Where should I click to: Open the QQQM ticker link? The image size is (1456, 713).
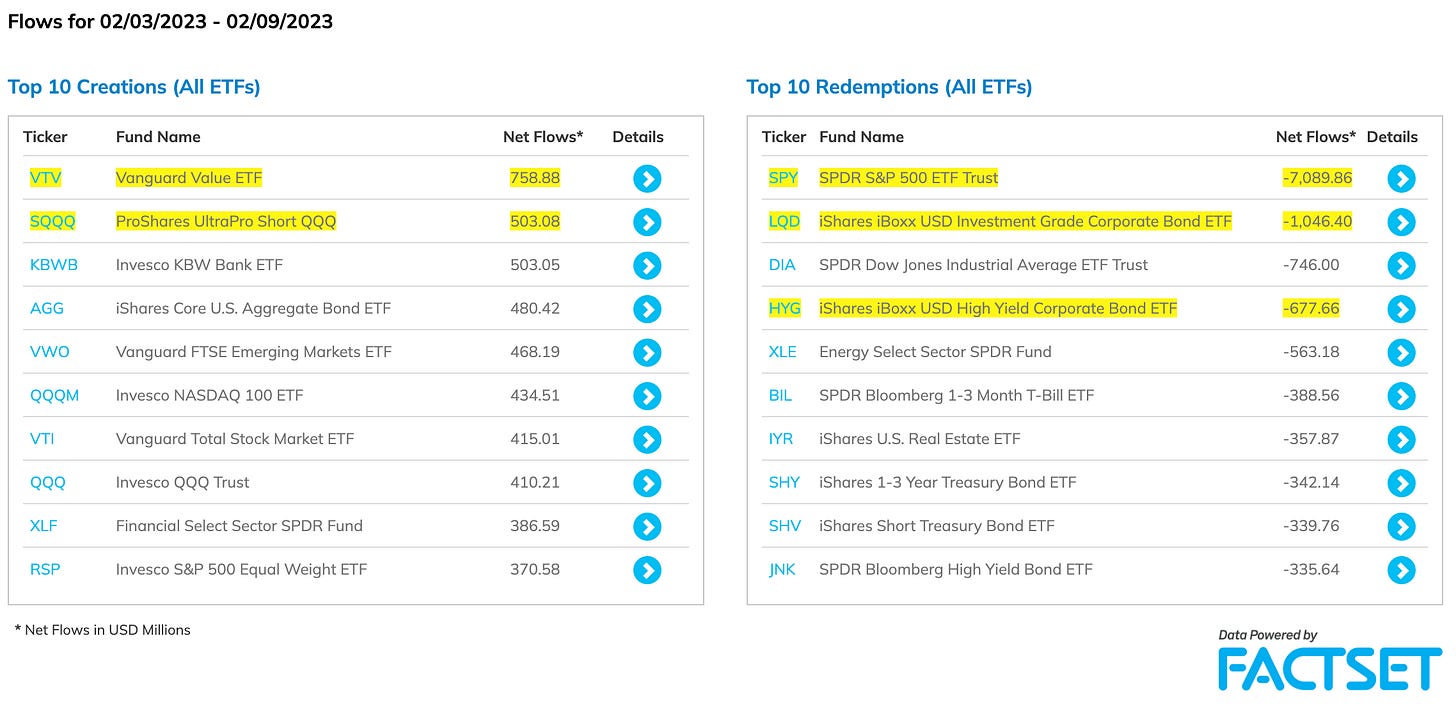(55, 395)
